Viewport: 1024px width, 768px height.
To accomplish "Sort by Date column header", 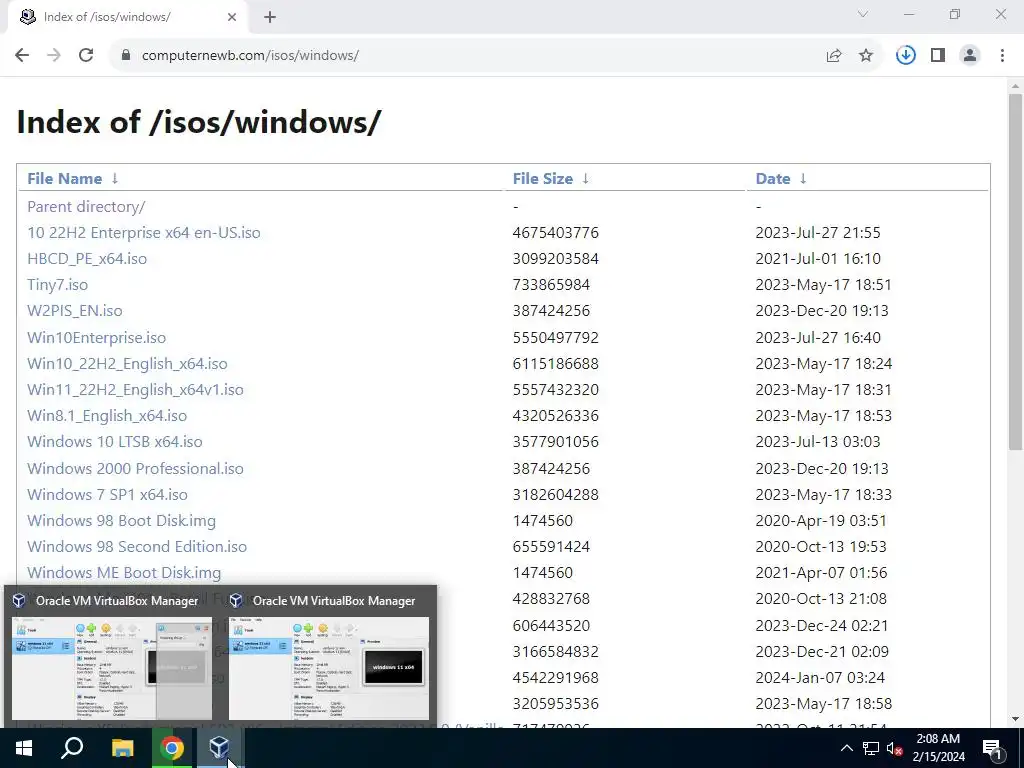I will tap(773, 178).
